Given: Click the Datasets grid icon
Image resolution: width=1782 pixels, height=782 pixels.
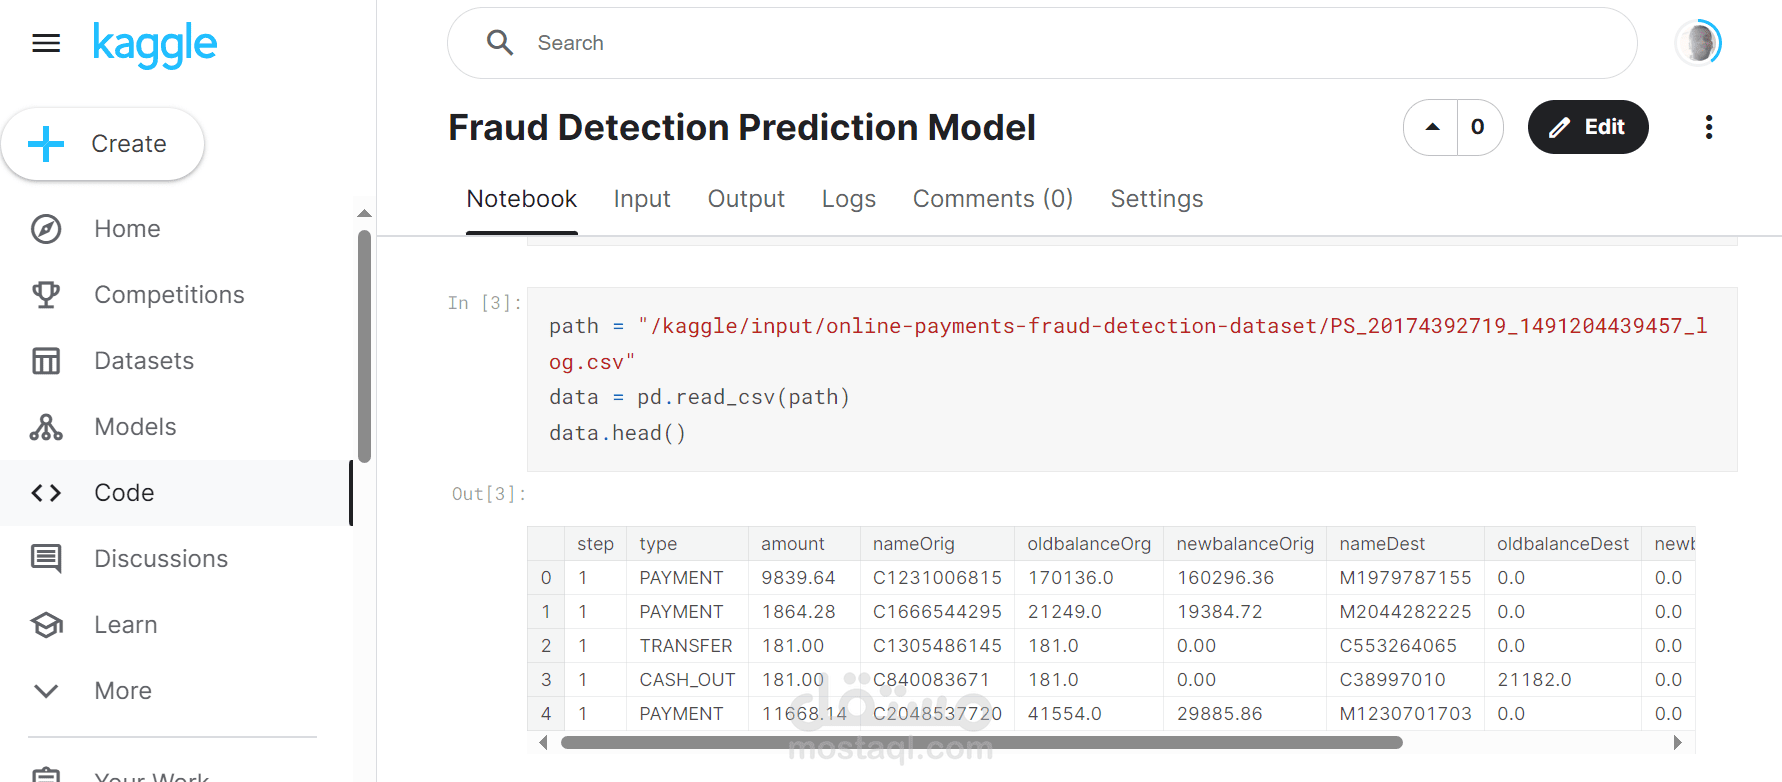Looking at the screenshot, I should 46,360.
